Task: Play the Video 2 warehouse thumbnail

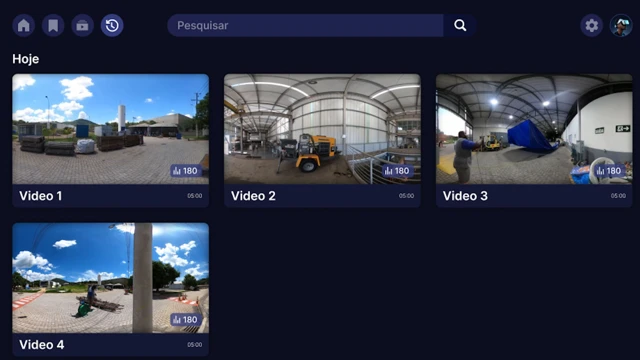Action: tap(322, 129)
